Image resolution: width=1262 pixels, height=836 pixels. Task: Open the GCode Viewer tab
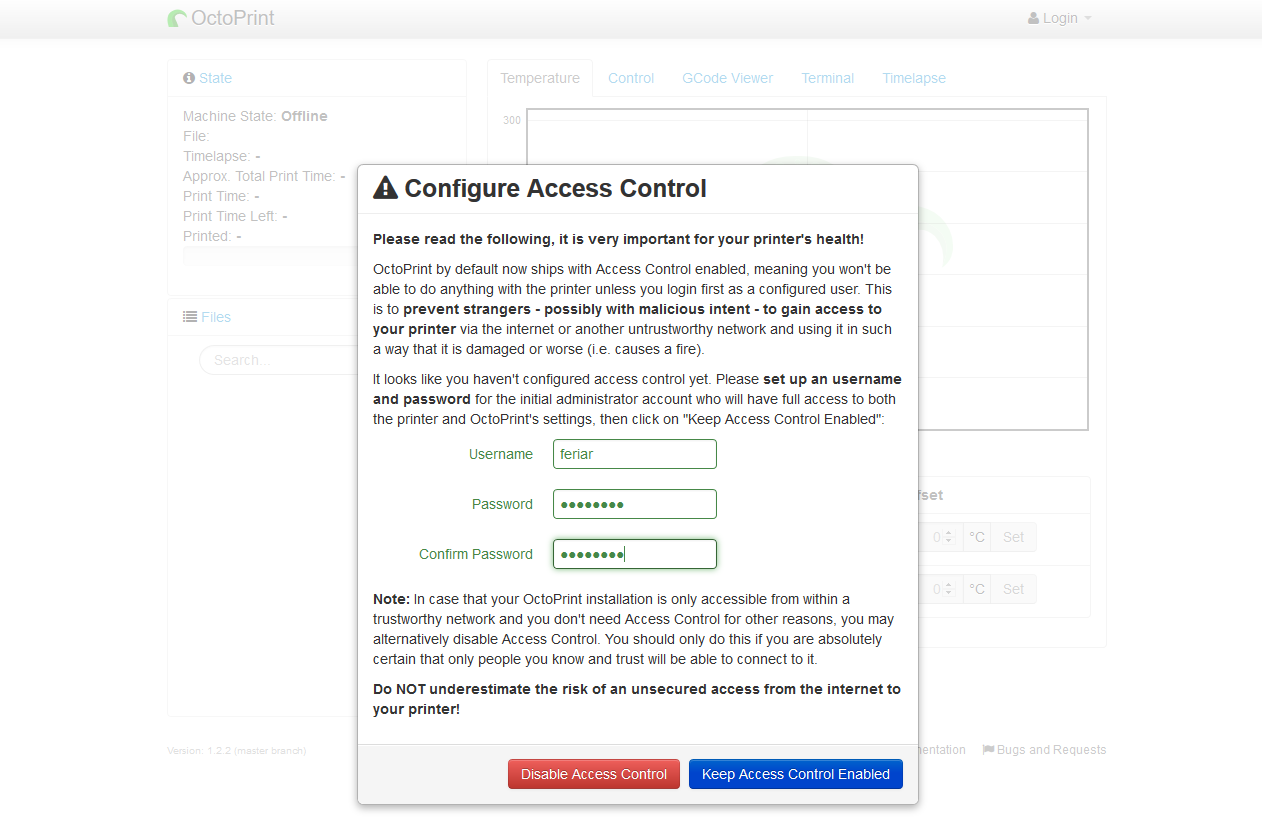tap(728, 78)
